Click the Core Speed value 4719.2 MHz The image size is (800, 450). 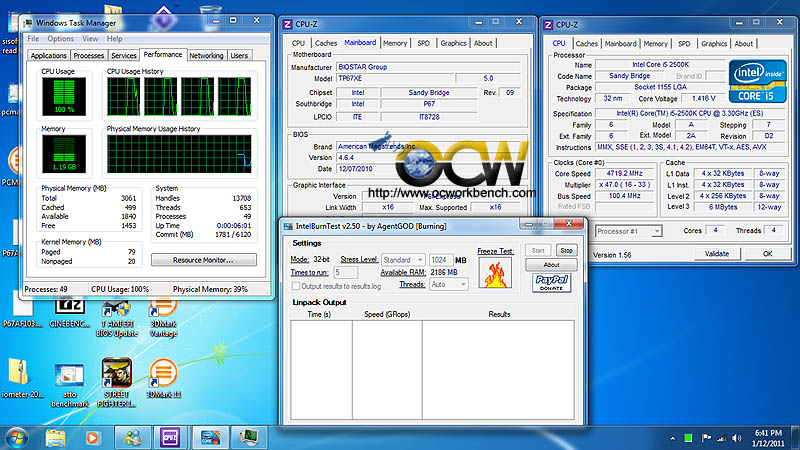point(624,173)
